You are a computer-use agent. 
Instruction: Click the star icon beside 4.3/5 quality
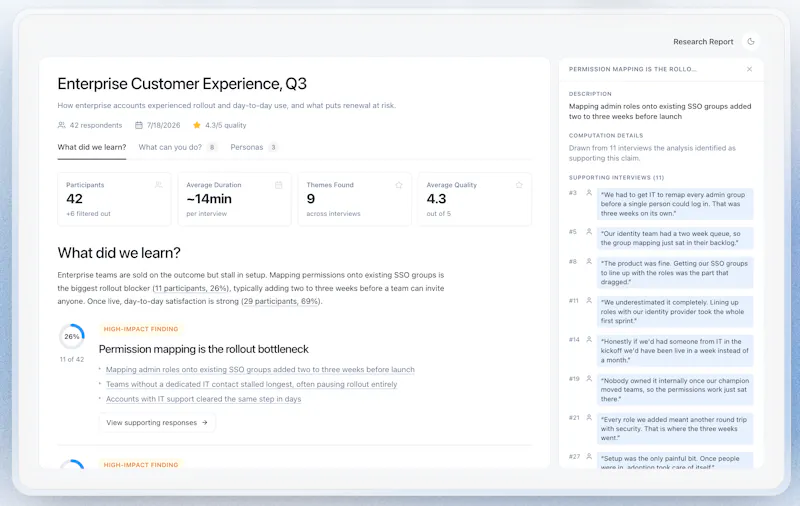pos(196,125)
